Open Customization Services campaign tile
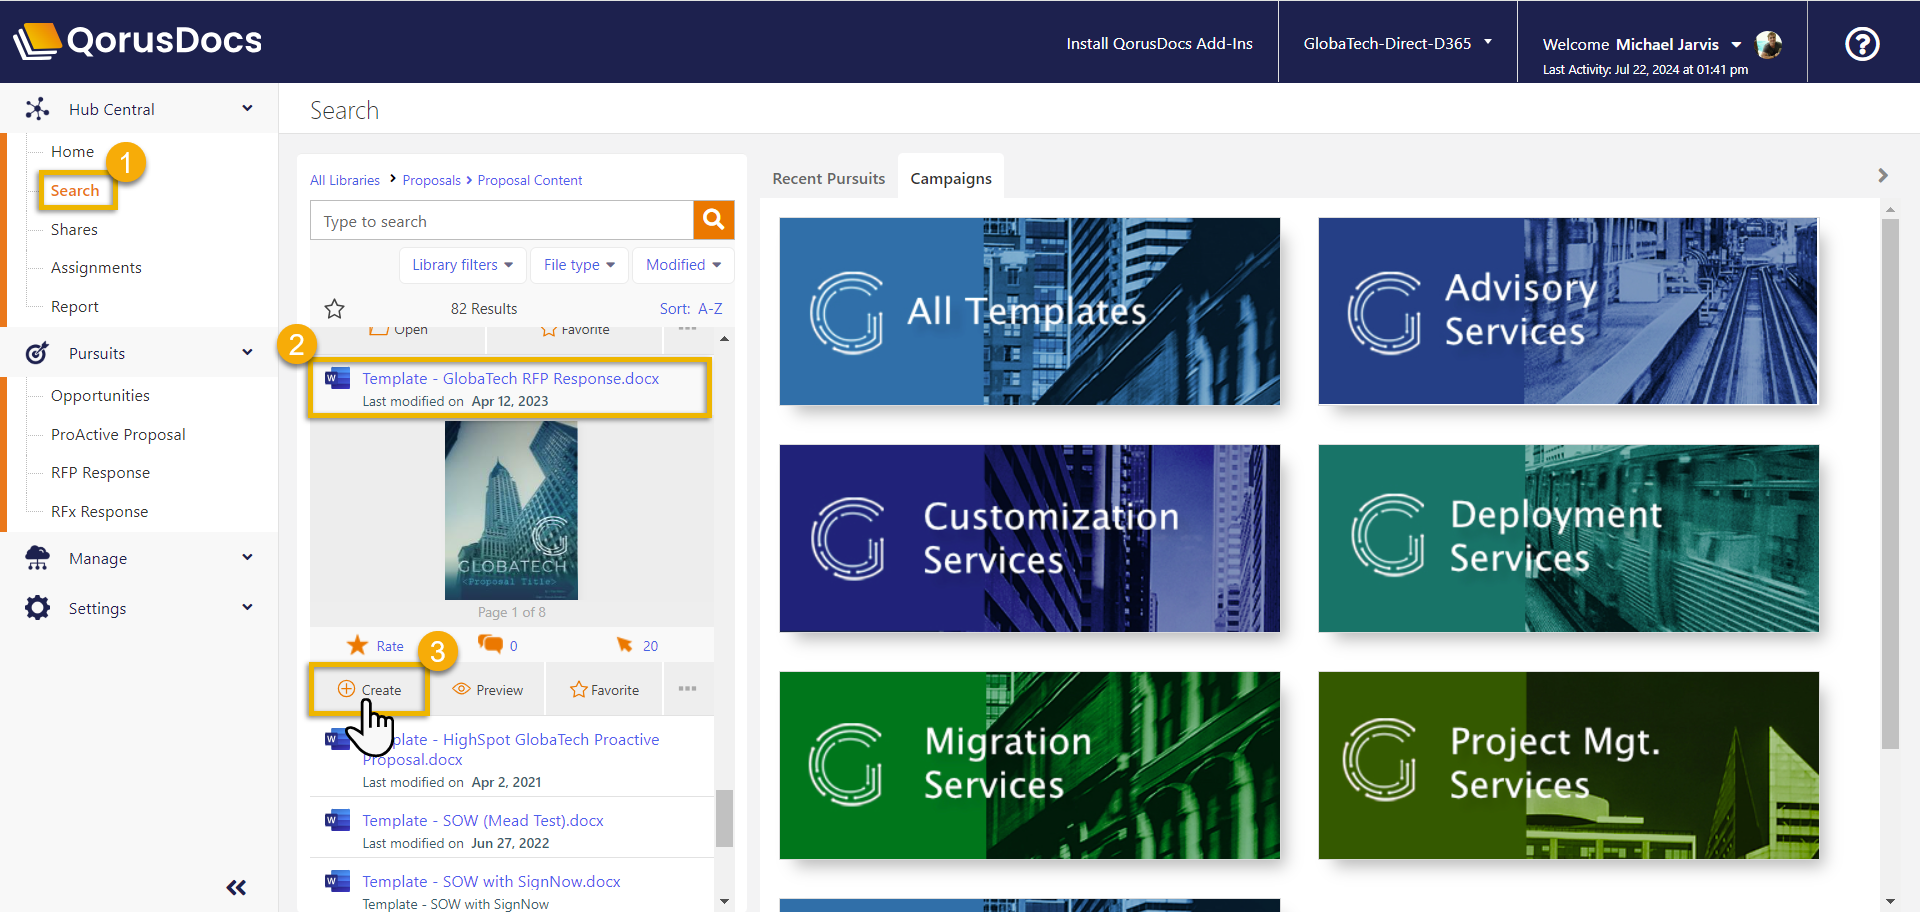The width and height of the screenshot is (1920, 912). 1029,538
